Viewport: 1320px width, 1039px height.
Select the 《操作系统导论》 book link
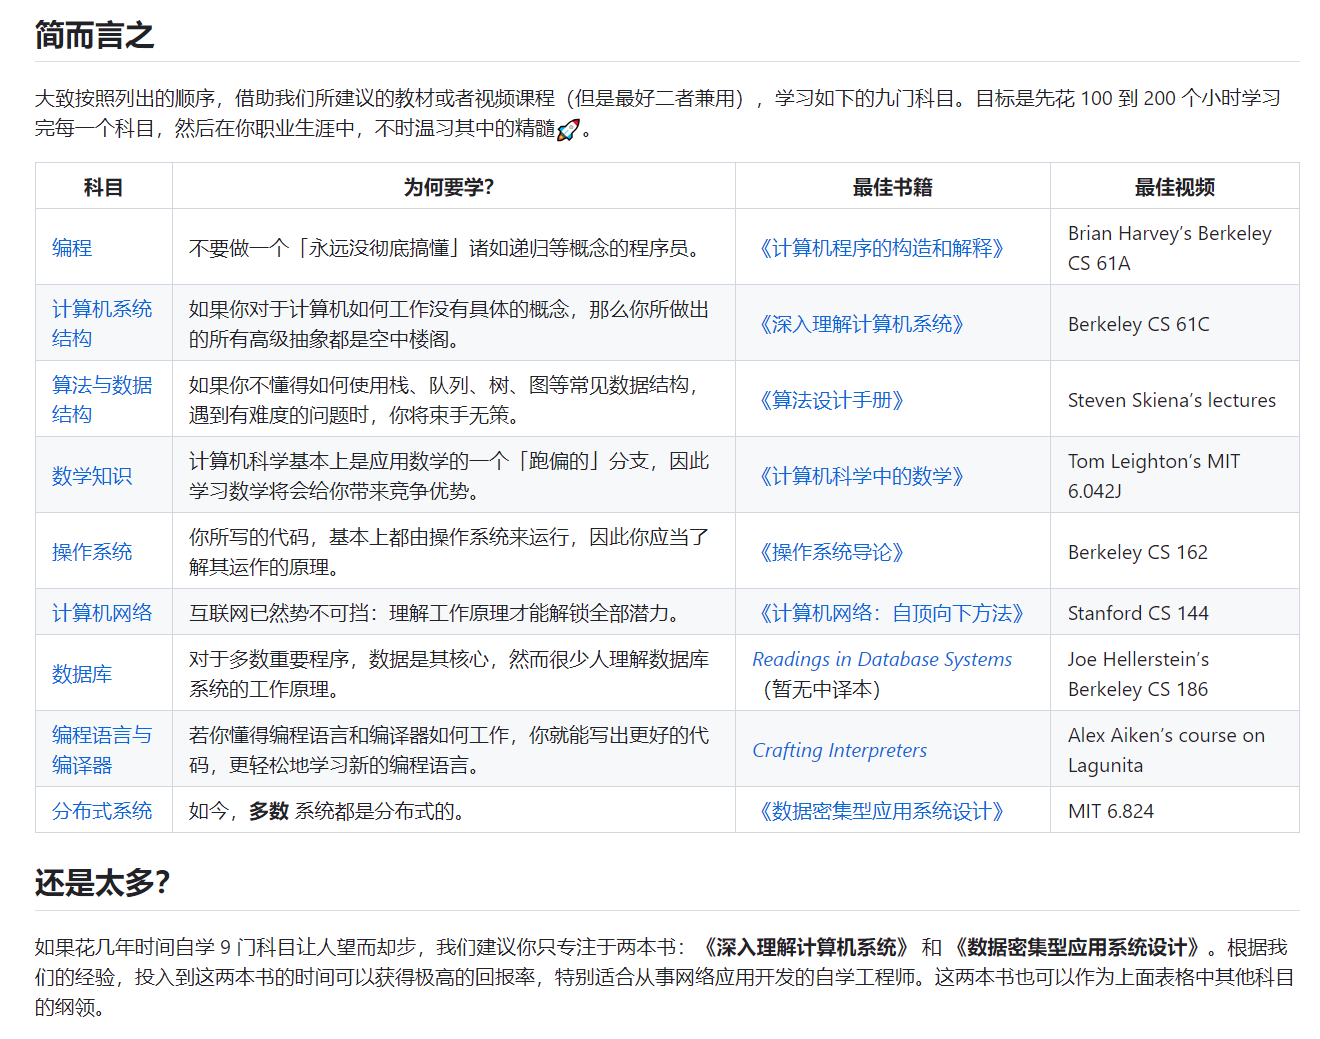coord(831,552)
